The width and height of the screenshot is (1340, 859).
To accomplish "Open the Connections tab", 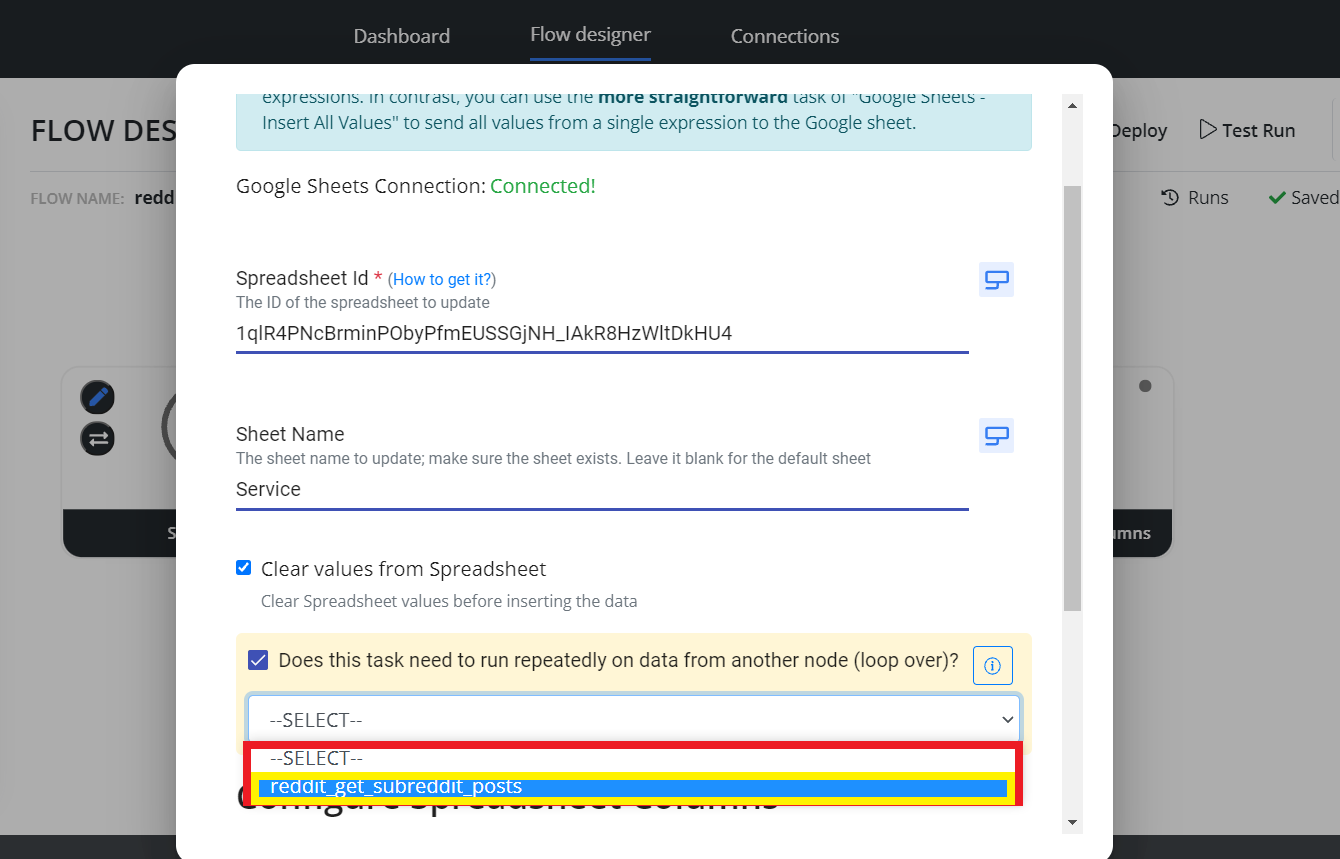I will pyautogui.click(x=785, y=36).
